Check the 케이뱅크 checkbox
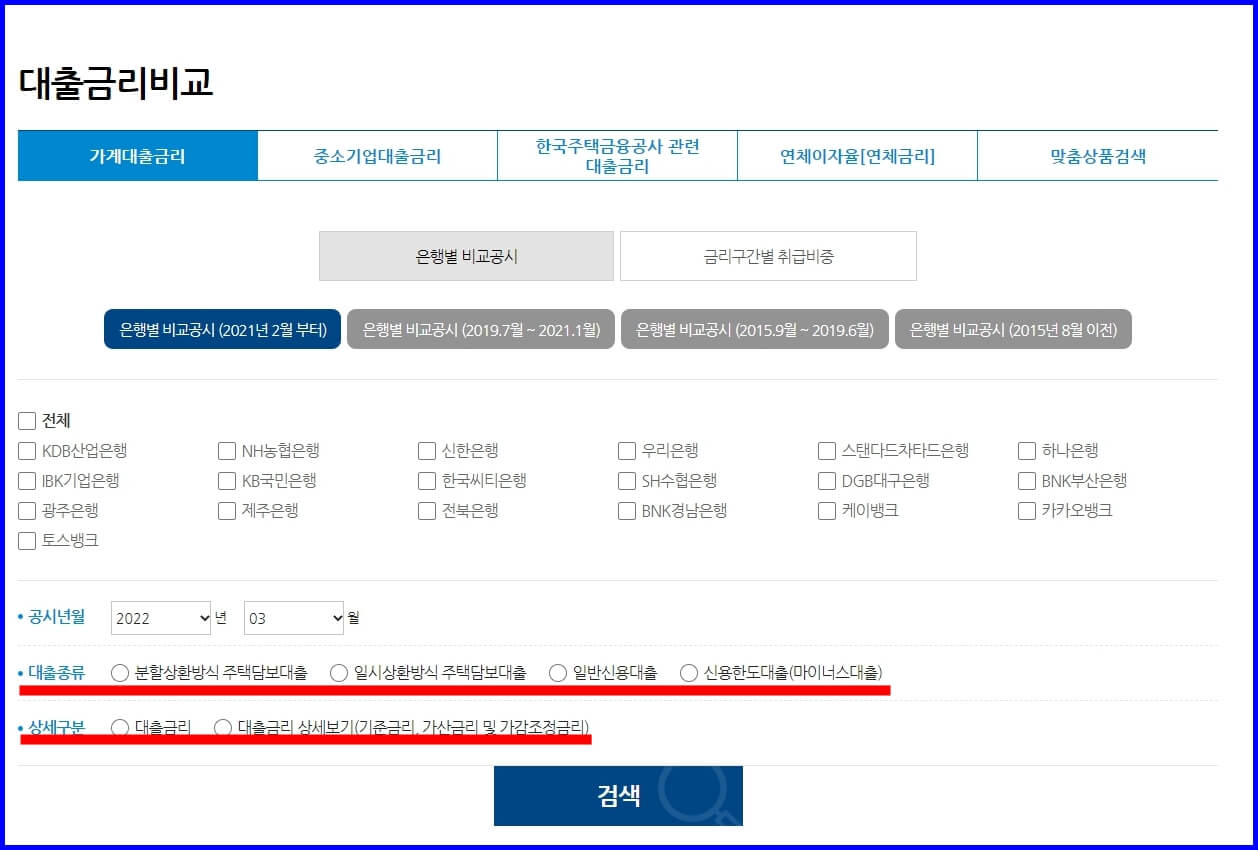This screenshot has height=850, width=1258. 826,510
